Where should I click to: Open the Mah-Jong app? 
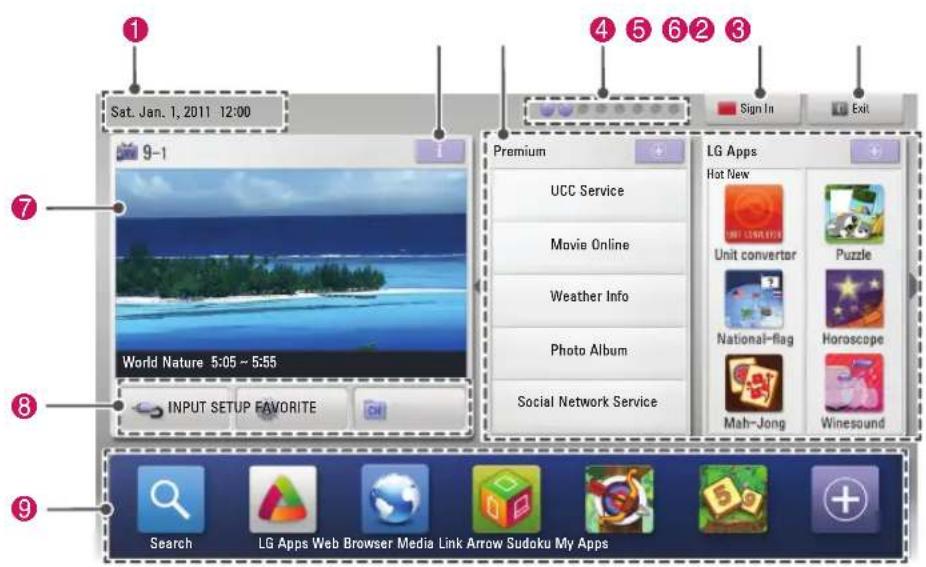pos(754,383)
